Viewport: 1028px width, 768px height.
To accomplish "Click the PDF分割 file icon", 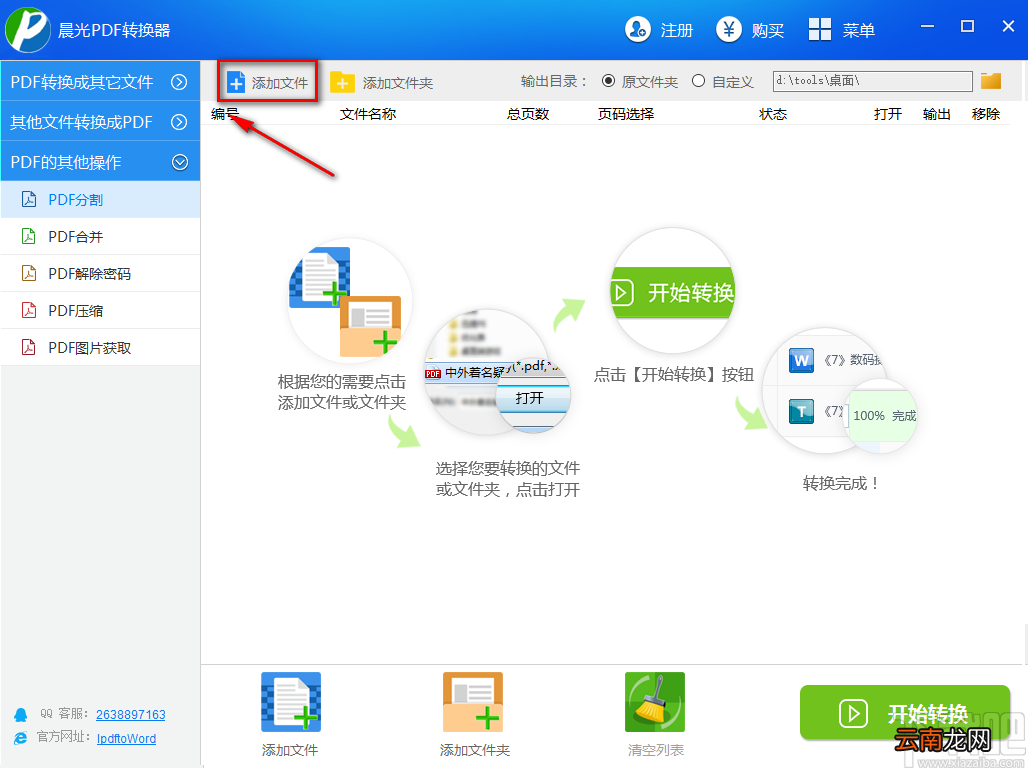I will coord(29,199).
